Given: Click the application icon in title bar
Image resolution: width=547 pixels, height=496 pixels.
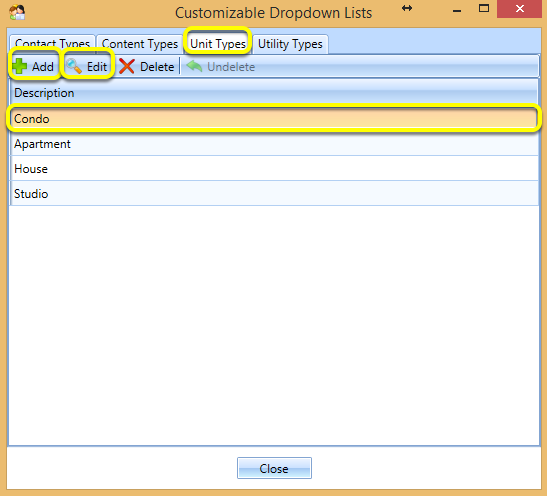Looking at the screenshot, I should pos(17,12).
